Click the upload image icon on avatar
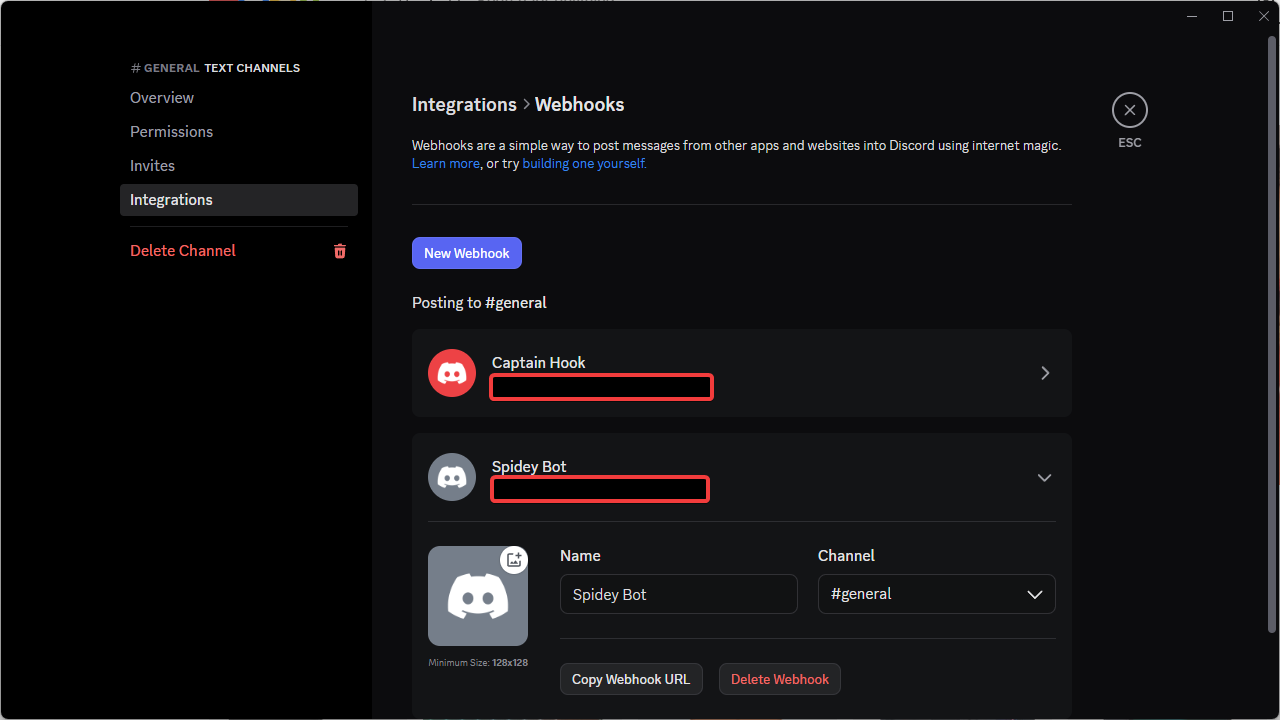Image resolution: width=1280 pixels, height=720 pixels. point(514,560)
